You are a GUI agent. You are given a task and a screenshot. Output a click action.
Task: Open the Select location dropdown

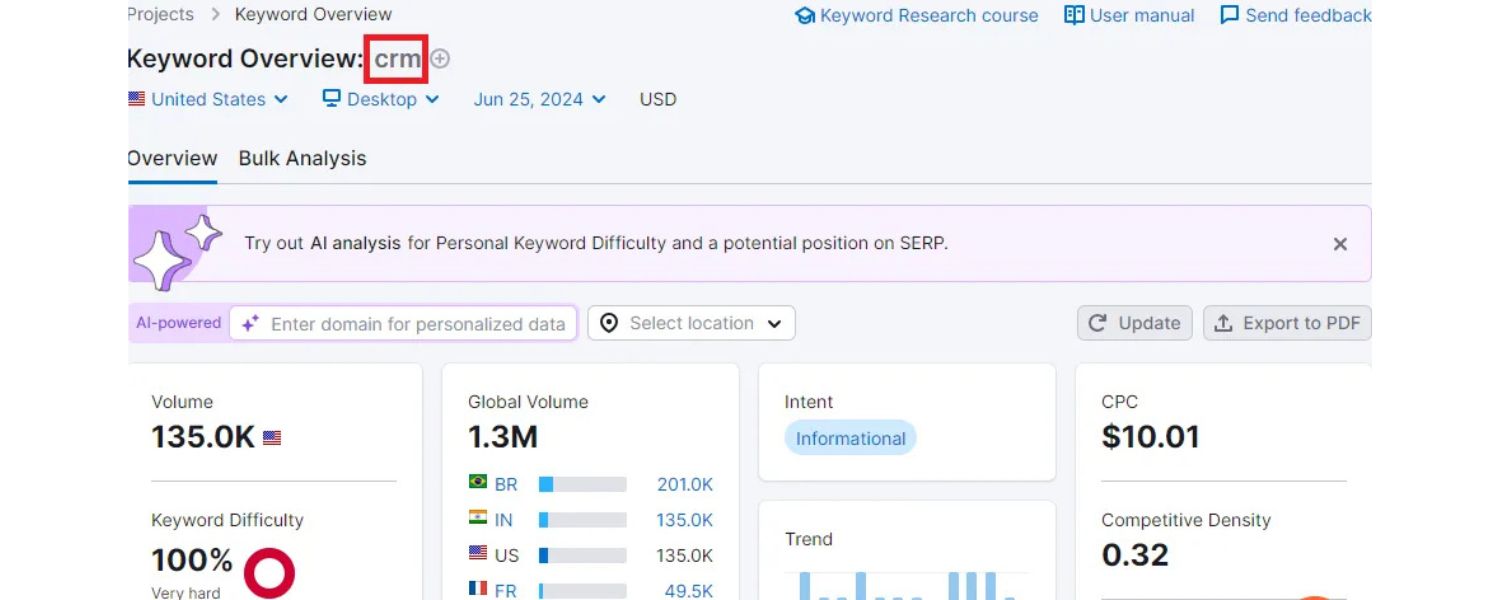pos(691,324)
